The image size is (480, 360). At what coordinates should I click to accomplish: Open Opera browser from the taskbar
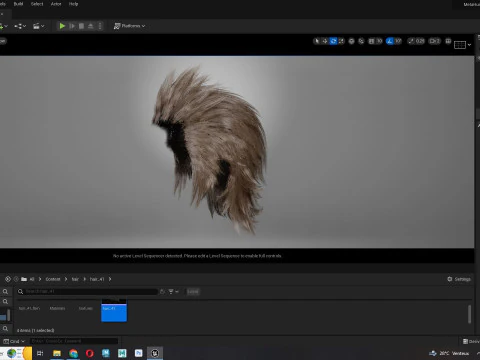(x=90, y=353)
